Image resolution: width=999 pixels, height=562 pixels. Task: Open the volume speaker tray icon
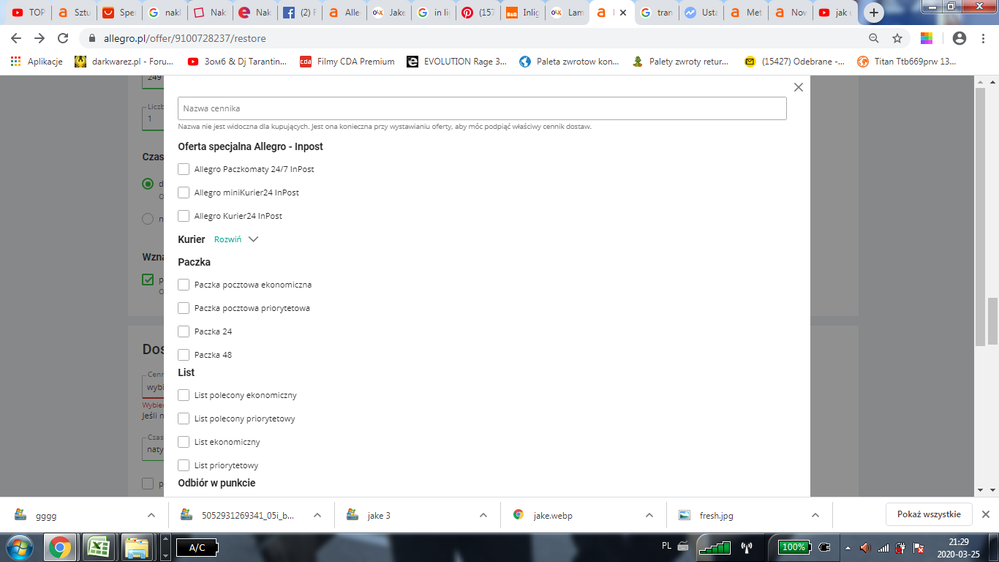click(865, 548)
